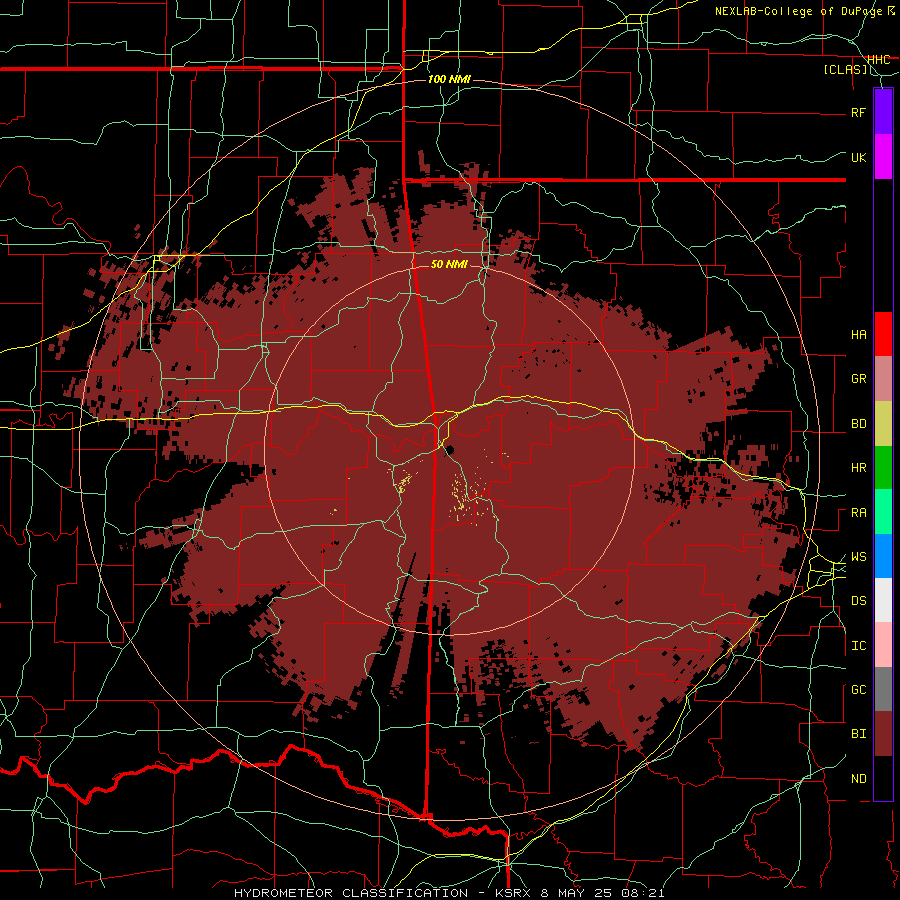
Task: Click the RF purple legend color swatch
Action: tap(883, 112)
